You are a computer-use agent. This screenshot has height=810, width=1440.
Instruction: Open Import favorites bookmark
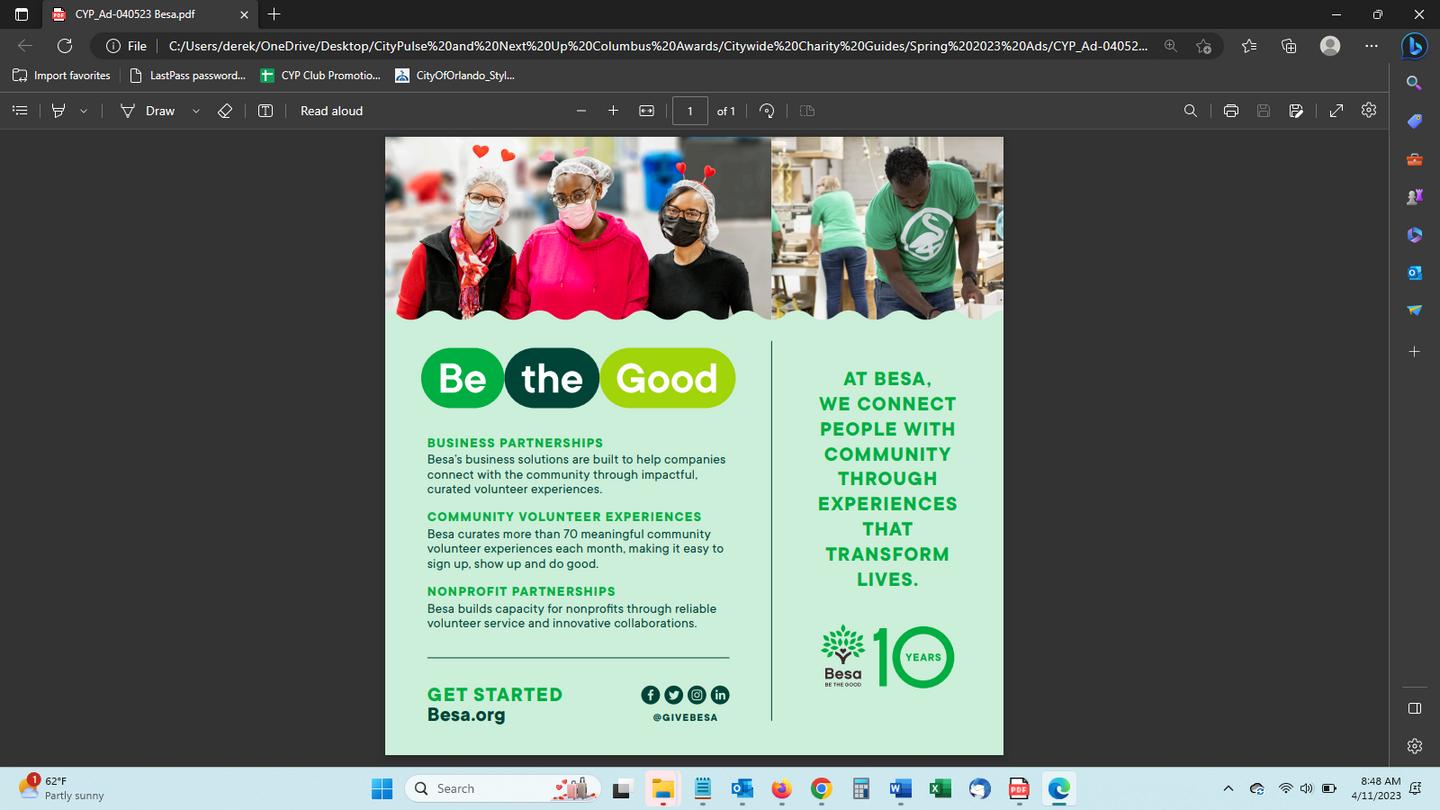(62, 75)
